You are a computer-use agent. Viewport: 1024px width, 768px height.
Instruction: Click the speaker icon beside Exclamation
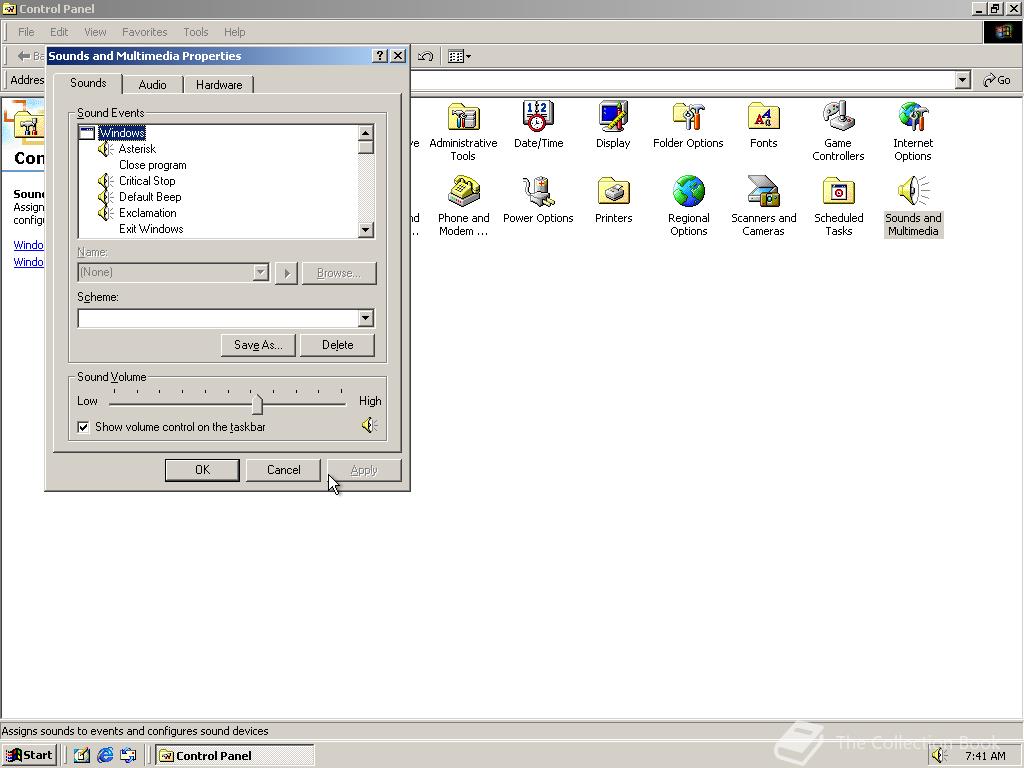pyautogui.click(x=105, y=213)
